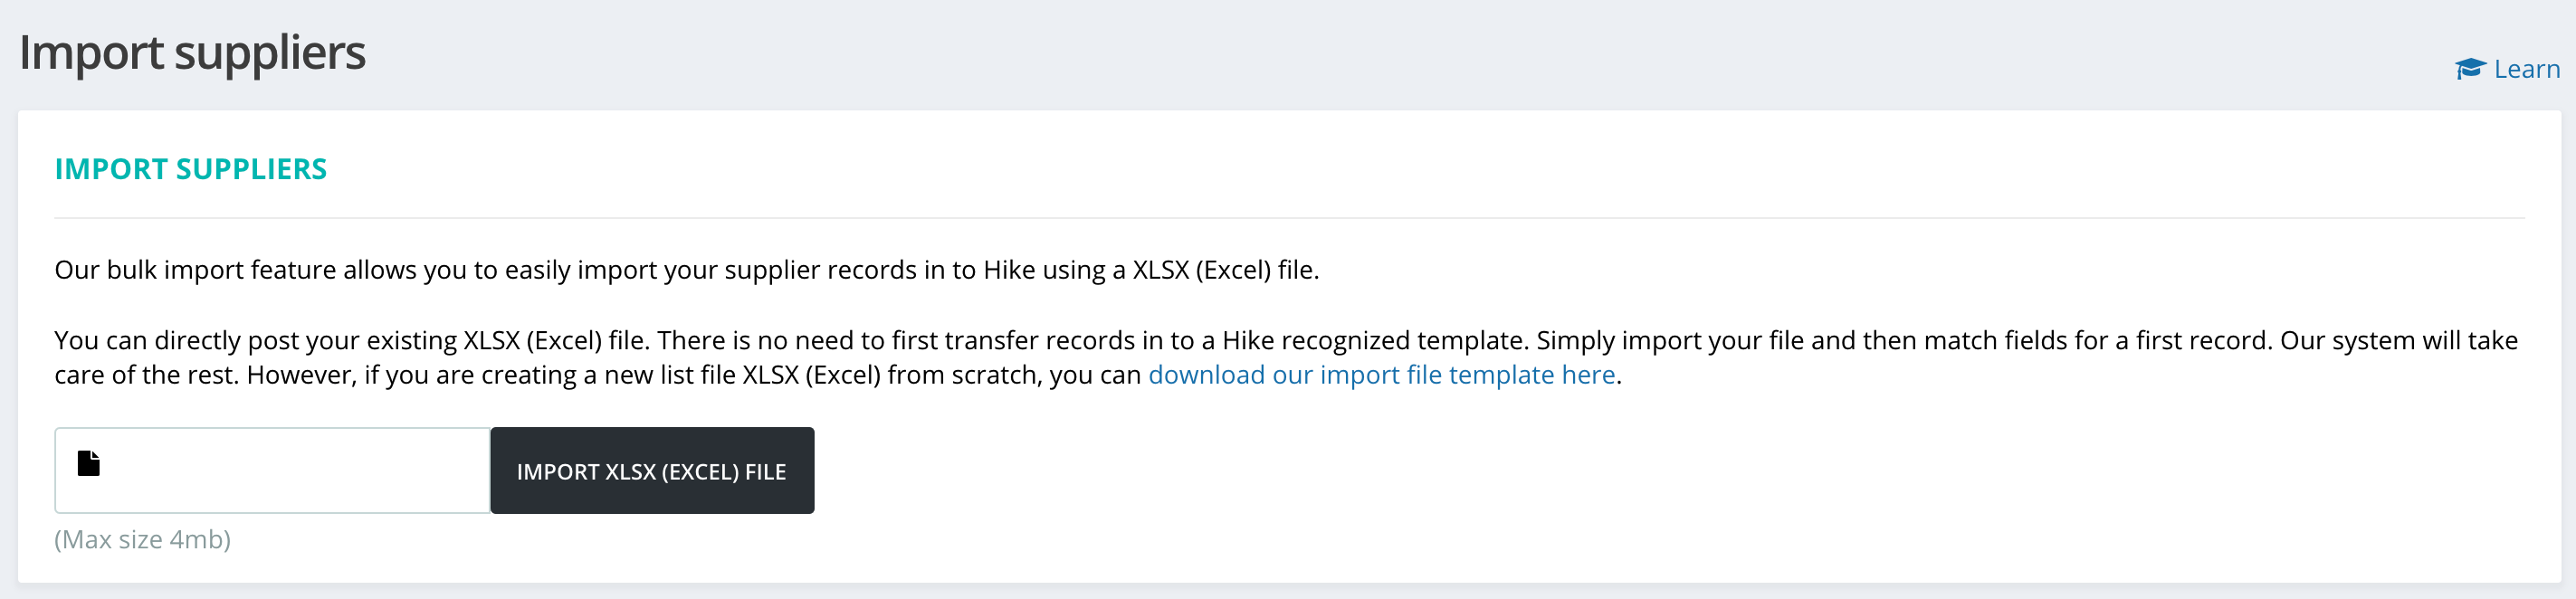Click the teal IMPORT SUPPLIERS section heading
The height and width of the screenshot is (599, 2576).
tap(190, 169)
